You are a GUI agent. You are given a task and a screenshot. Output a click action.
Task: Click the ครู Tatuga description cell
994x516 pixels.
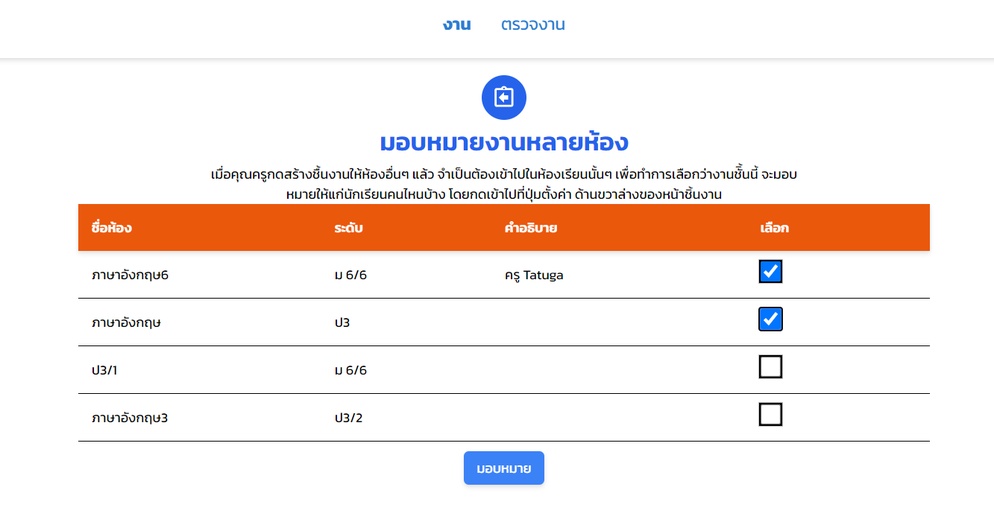[534, 275]
